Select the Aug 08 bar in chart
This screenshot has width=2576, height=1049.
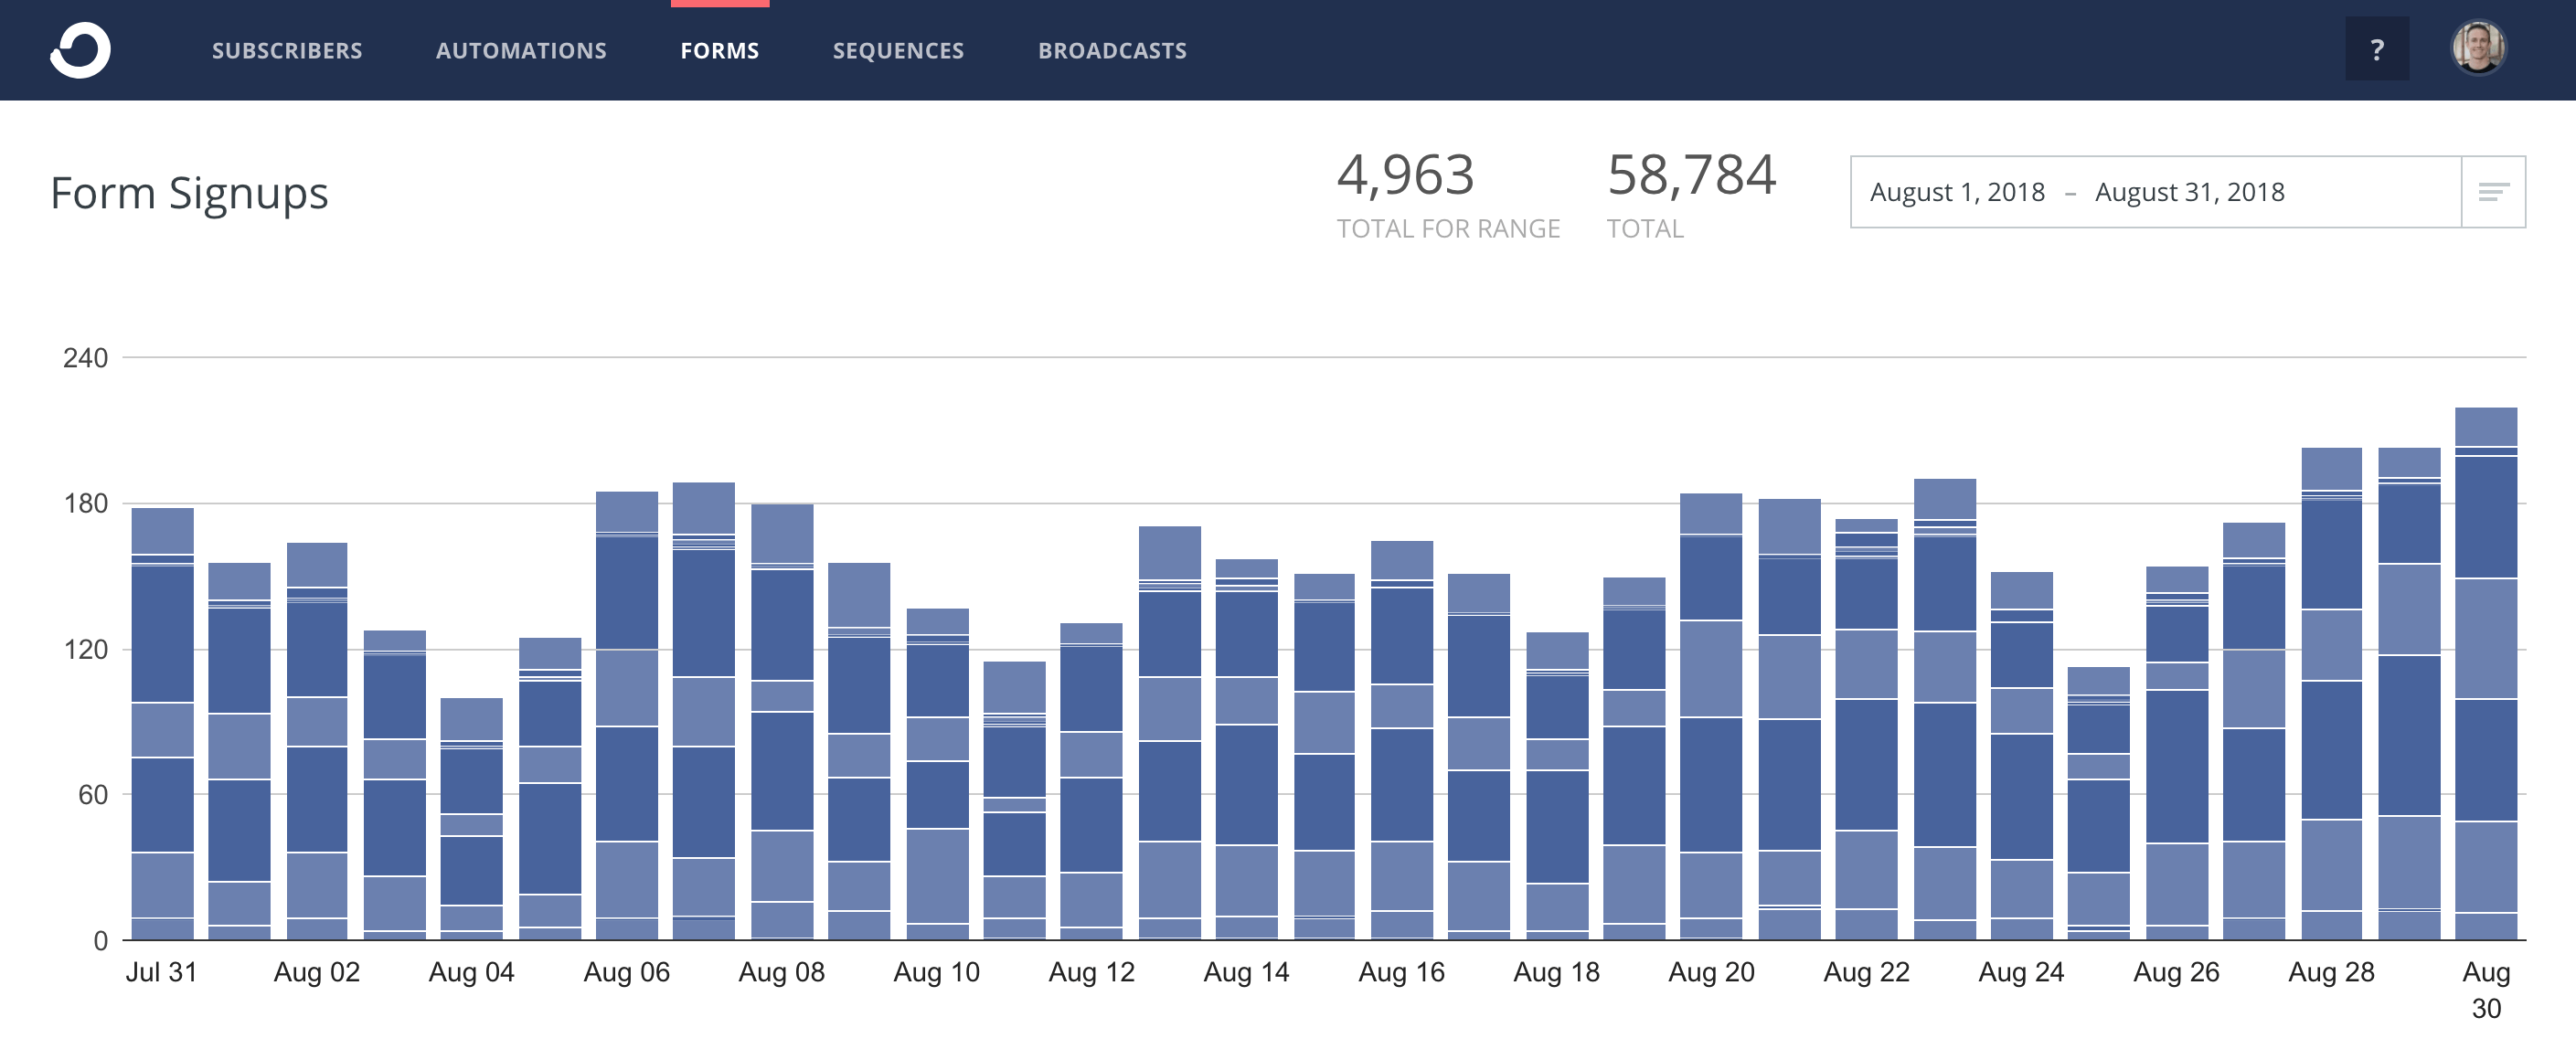[x=782, y=722]
